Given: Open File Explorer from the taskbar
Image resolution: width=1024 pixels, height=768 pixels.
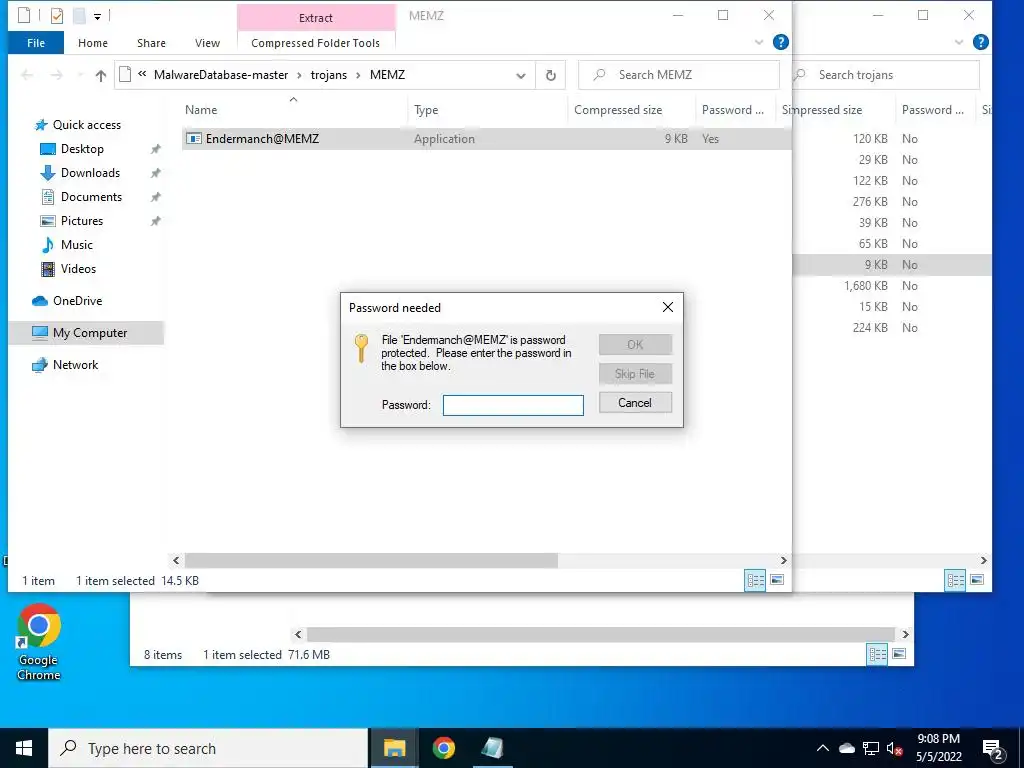Looking at the screenshot, I should pos(394,748).
